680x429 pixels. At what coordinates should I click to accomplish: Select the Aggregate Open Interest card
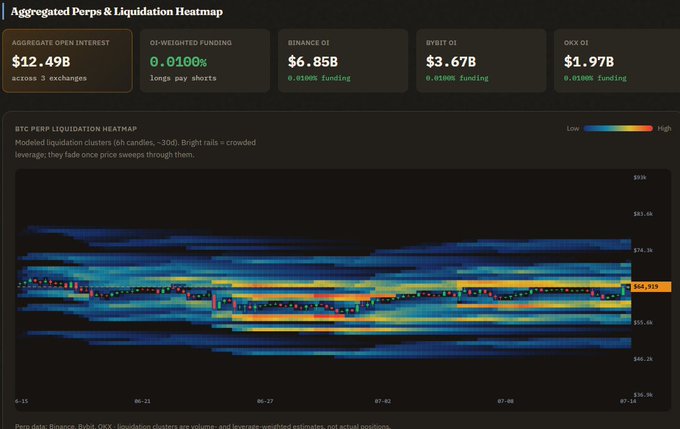pyautogui.click(x=67, y=61)
